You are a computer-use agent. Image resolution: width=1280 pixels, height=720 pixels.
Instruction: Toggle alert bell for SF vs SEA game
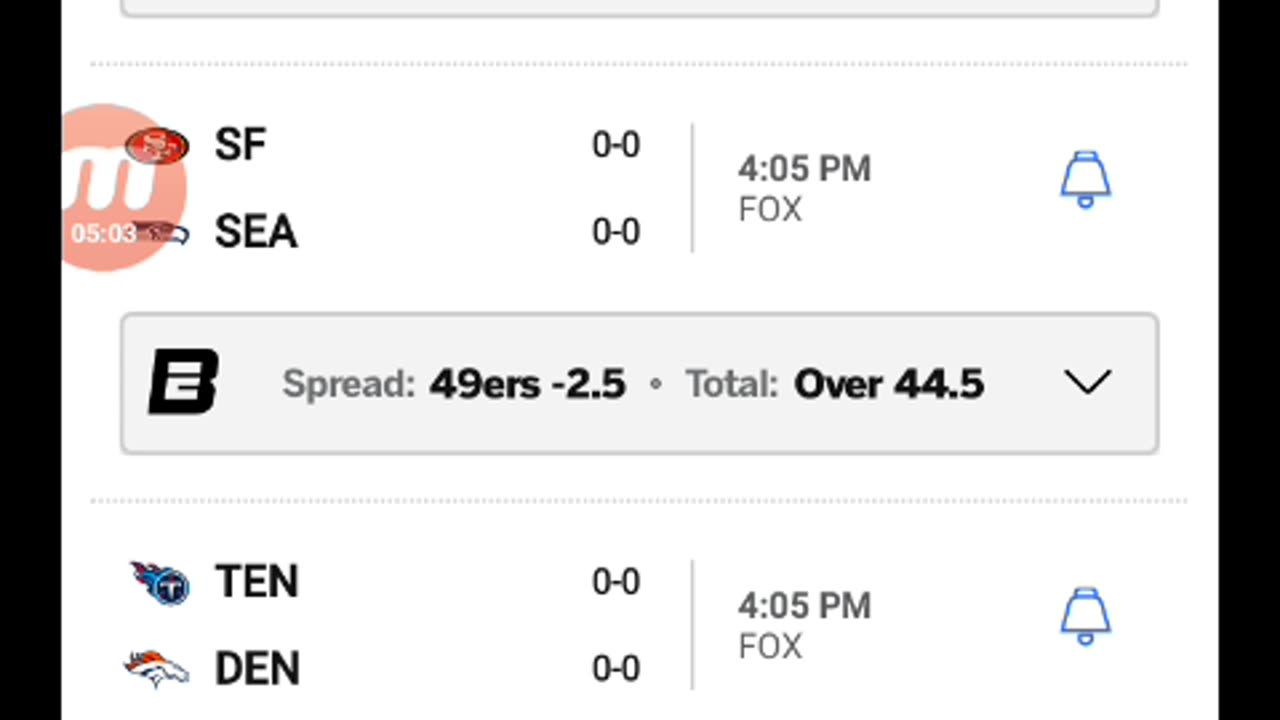coord(1085,180)
